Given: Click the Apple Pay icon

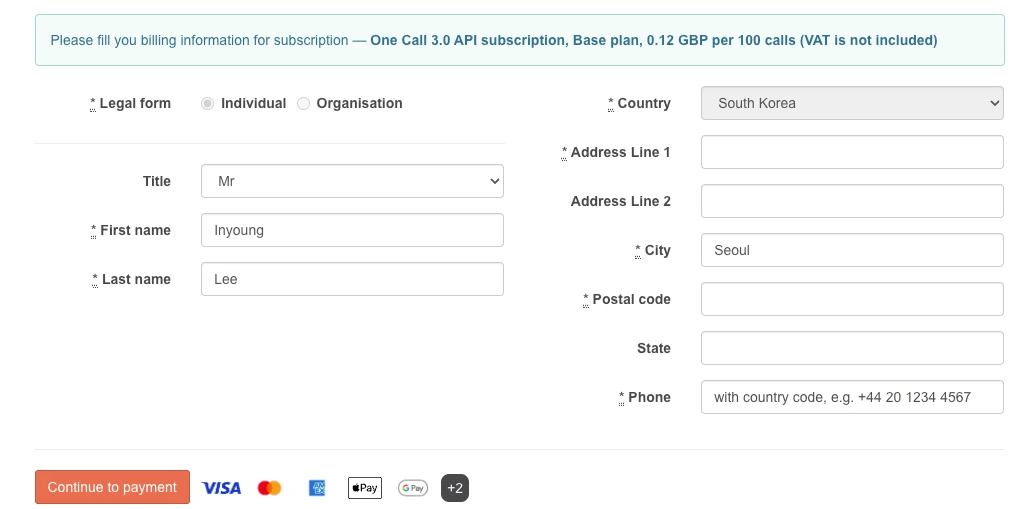Looking at the screenshot, I should click(x=365, y=488).
